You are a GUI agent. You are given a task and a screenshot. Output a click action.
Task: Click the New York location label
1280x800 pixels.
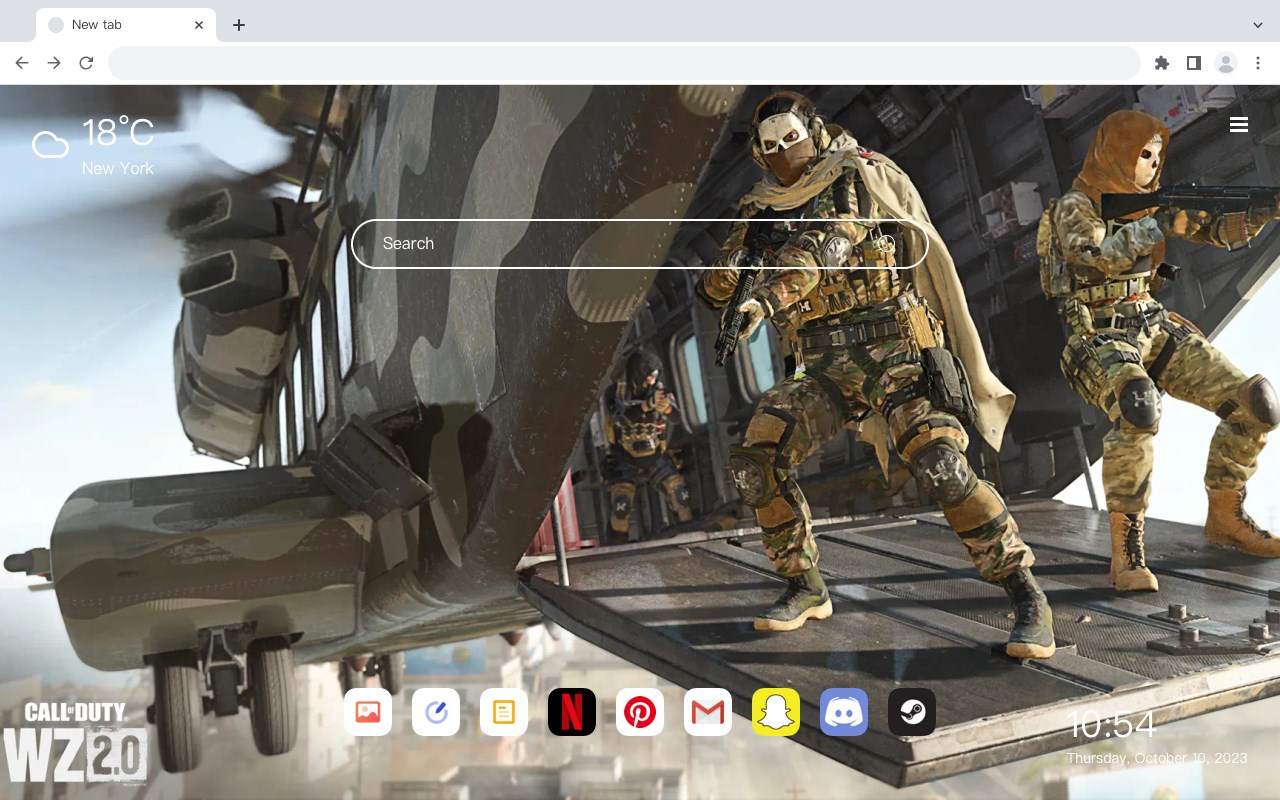[x=118, y=168]
